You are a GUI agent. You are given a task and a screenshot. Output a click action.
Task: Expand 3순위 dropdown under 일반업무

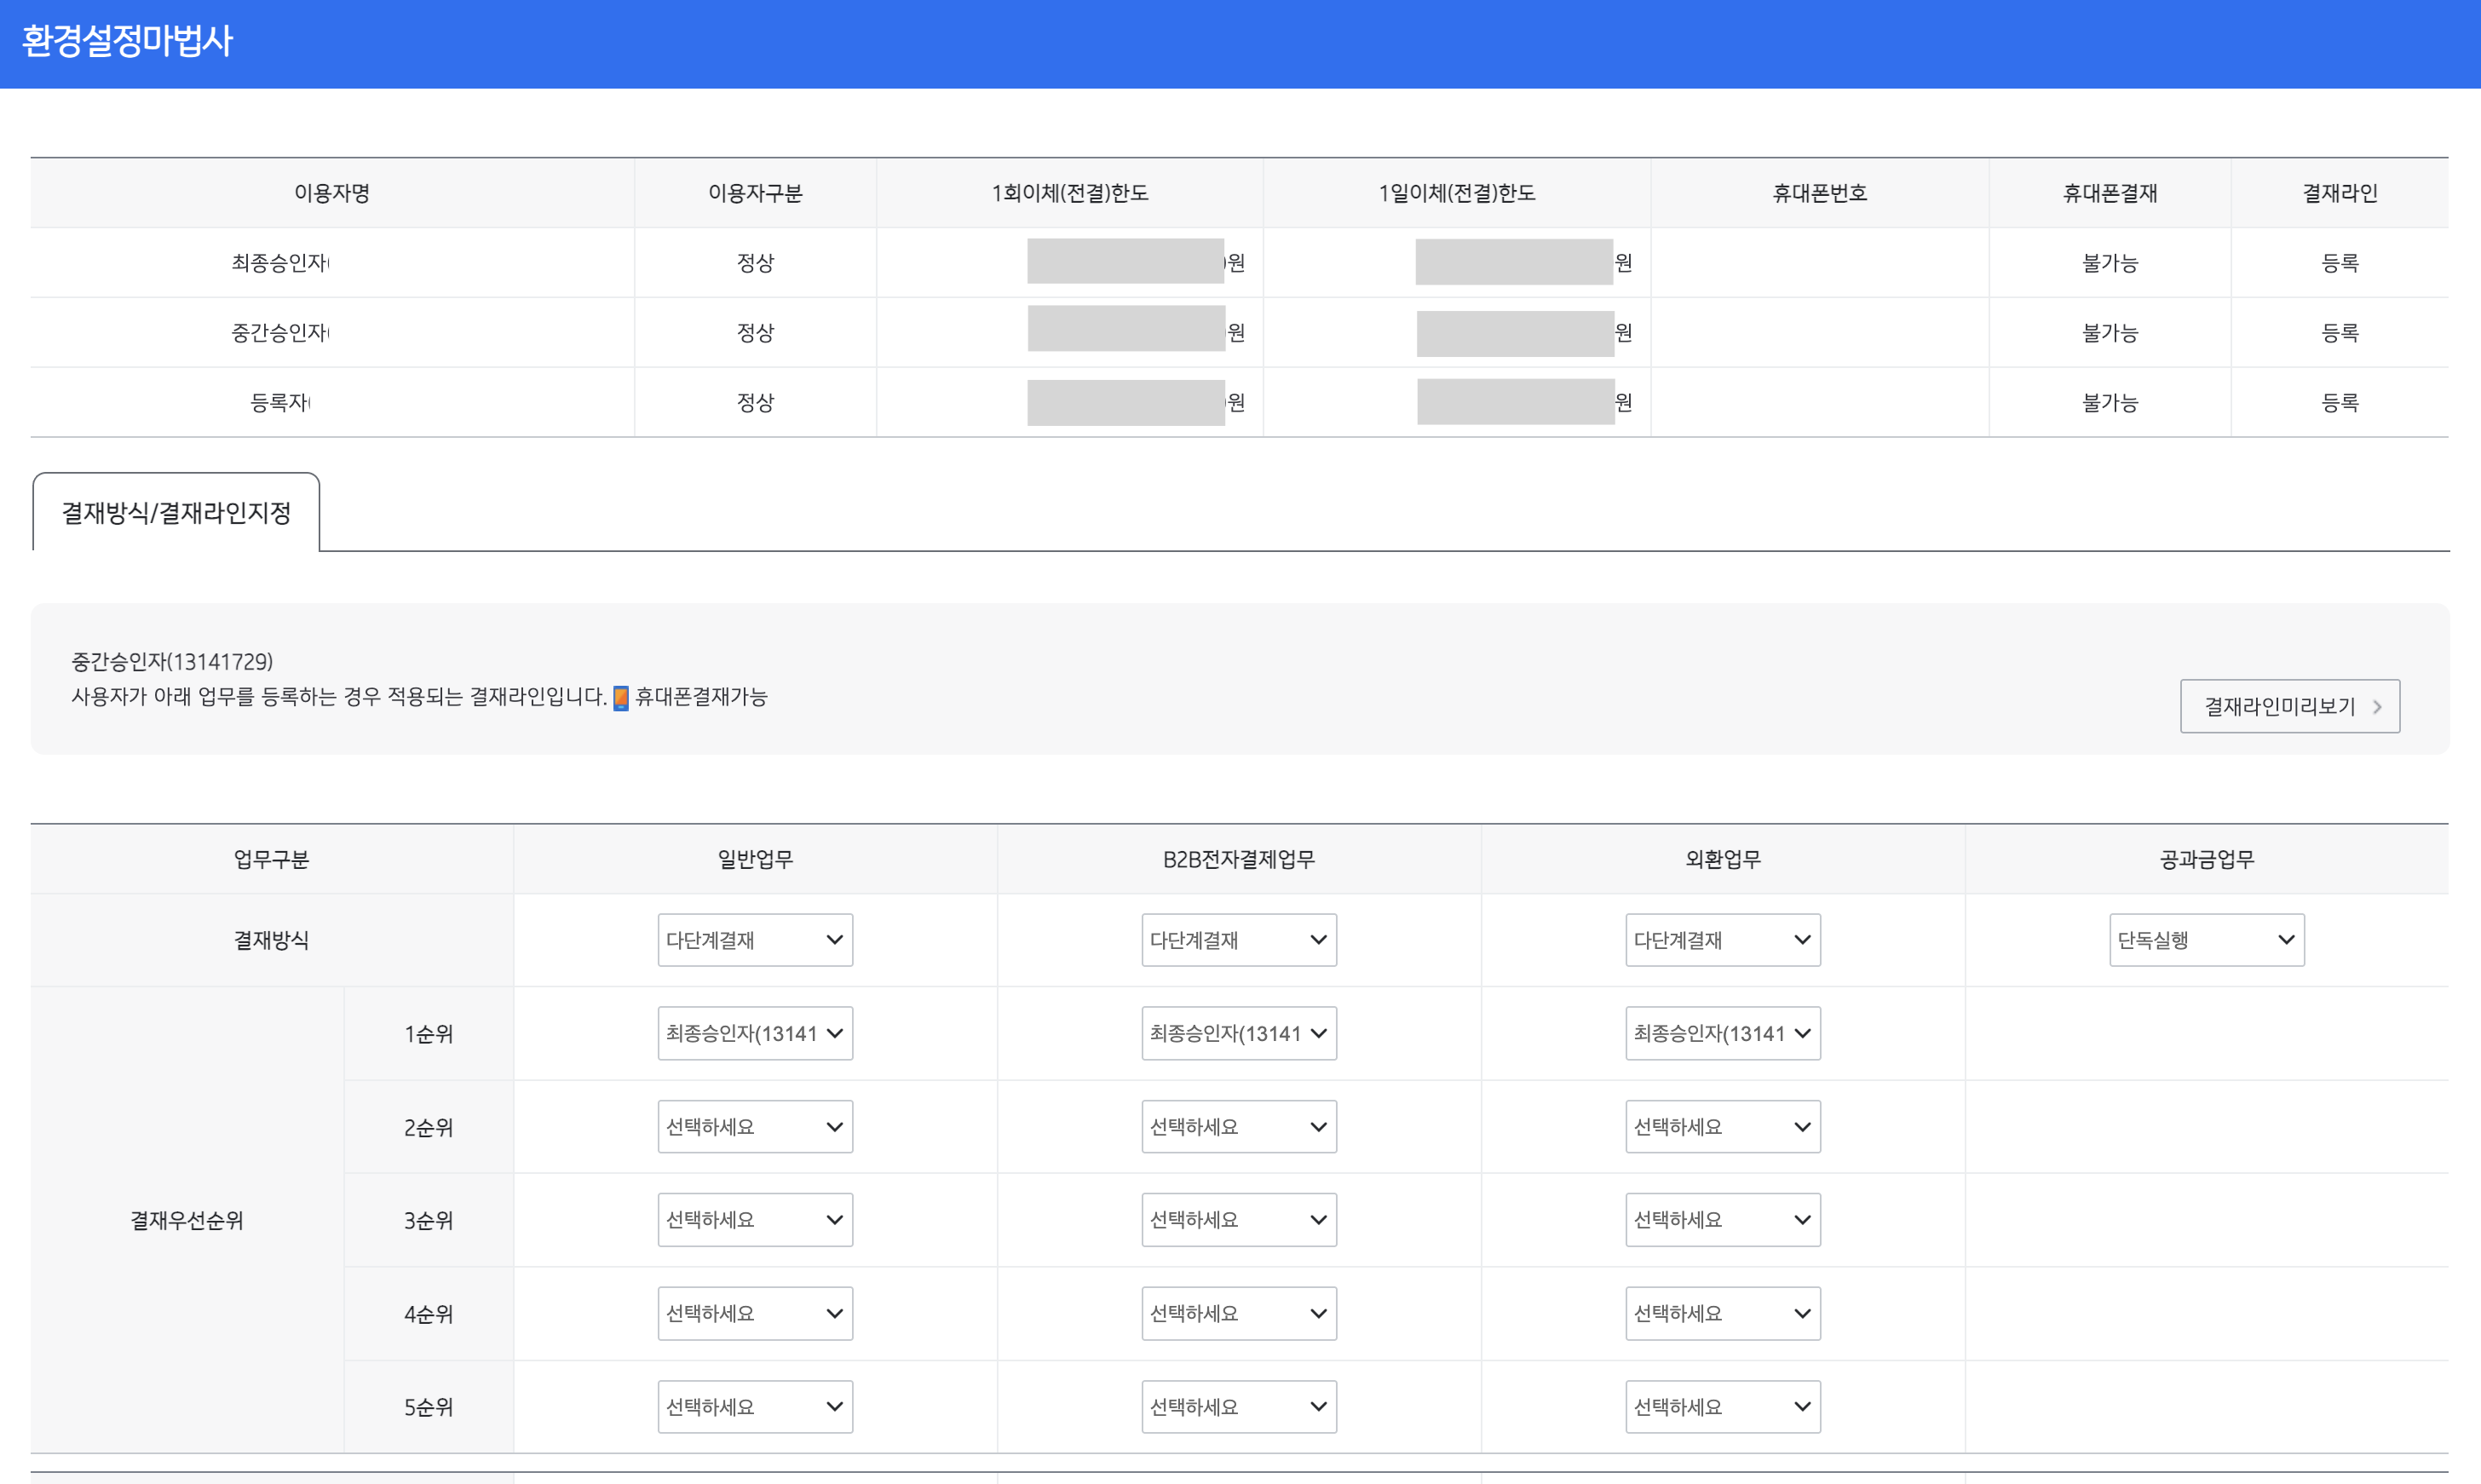[754, 1220]
